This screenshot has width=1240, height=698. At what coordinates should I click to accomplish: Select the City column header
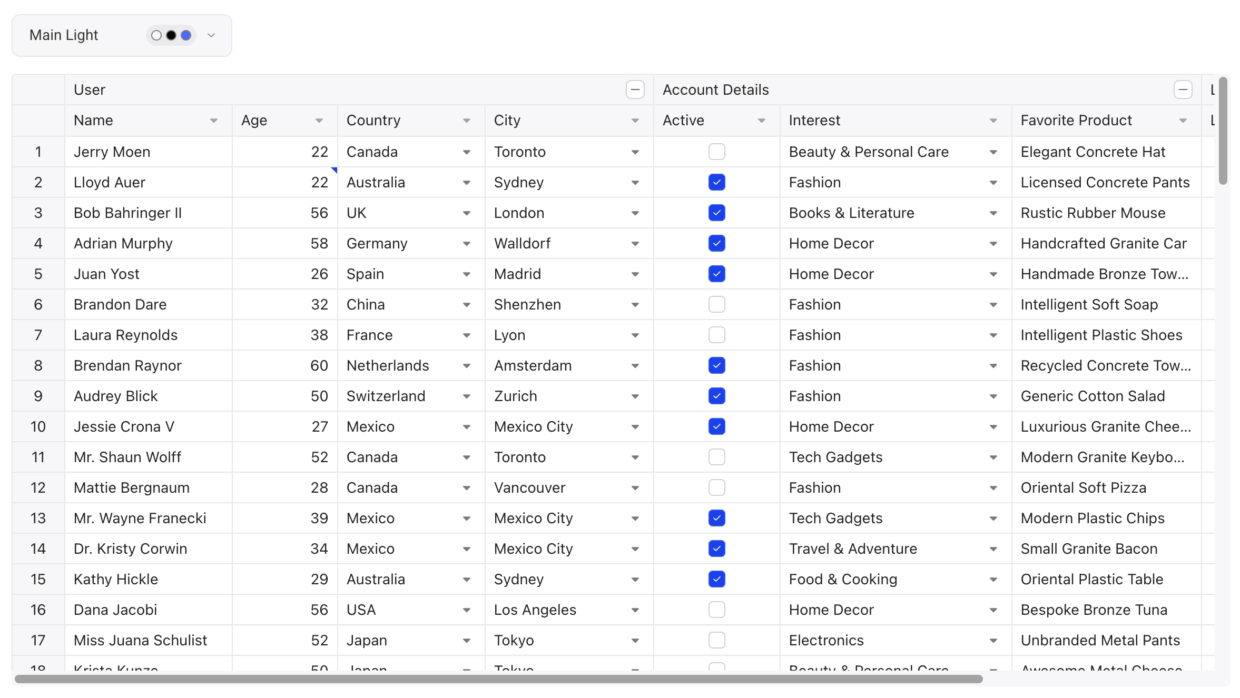[x=569, y=121]
